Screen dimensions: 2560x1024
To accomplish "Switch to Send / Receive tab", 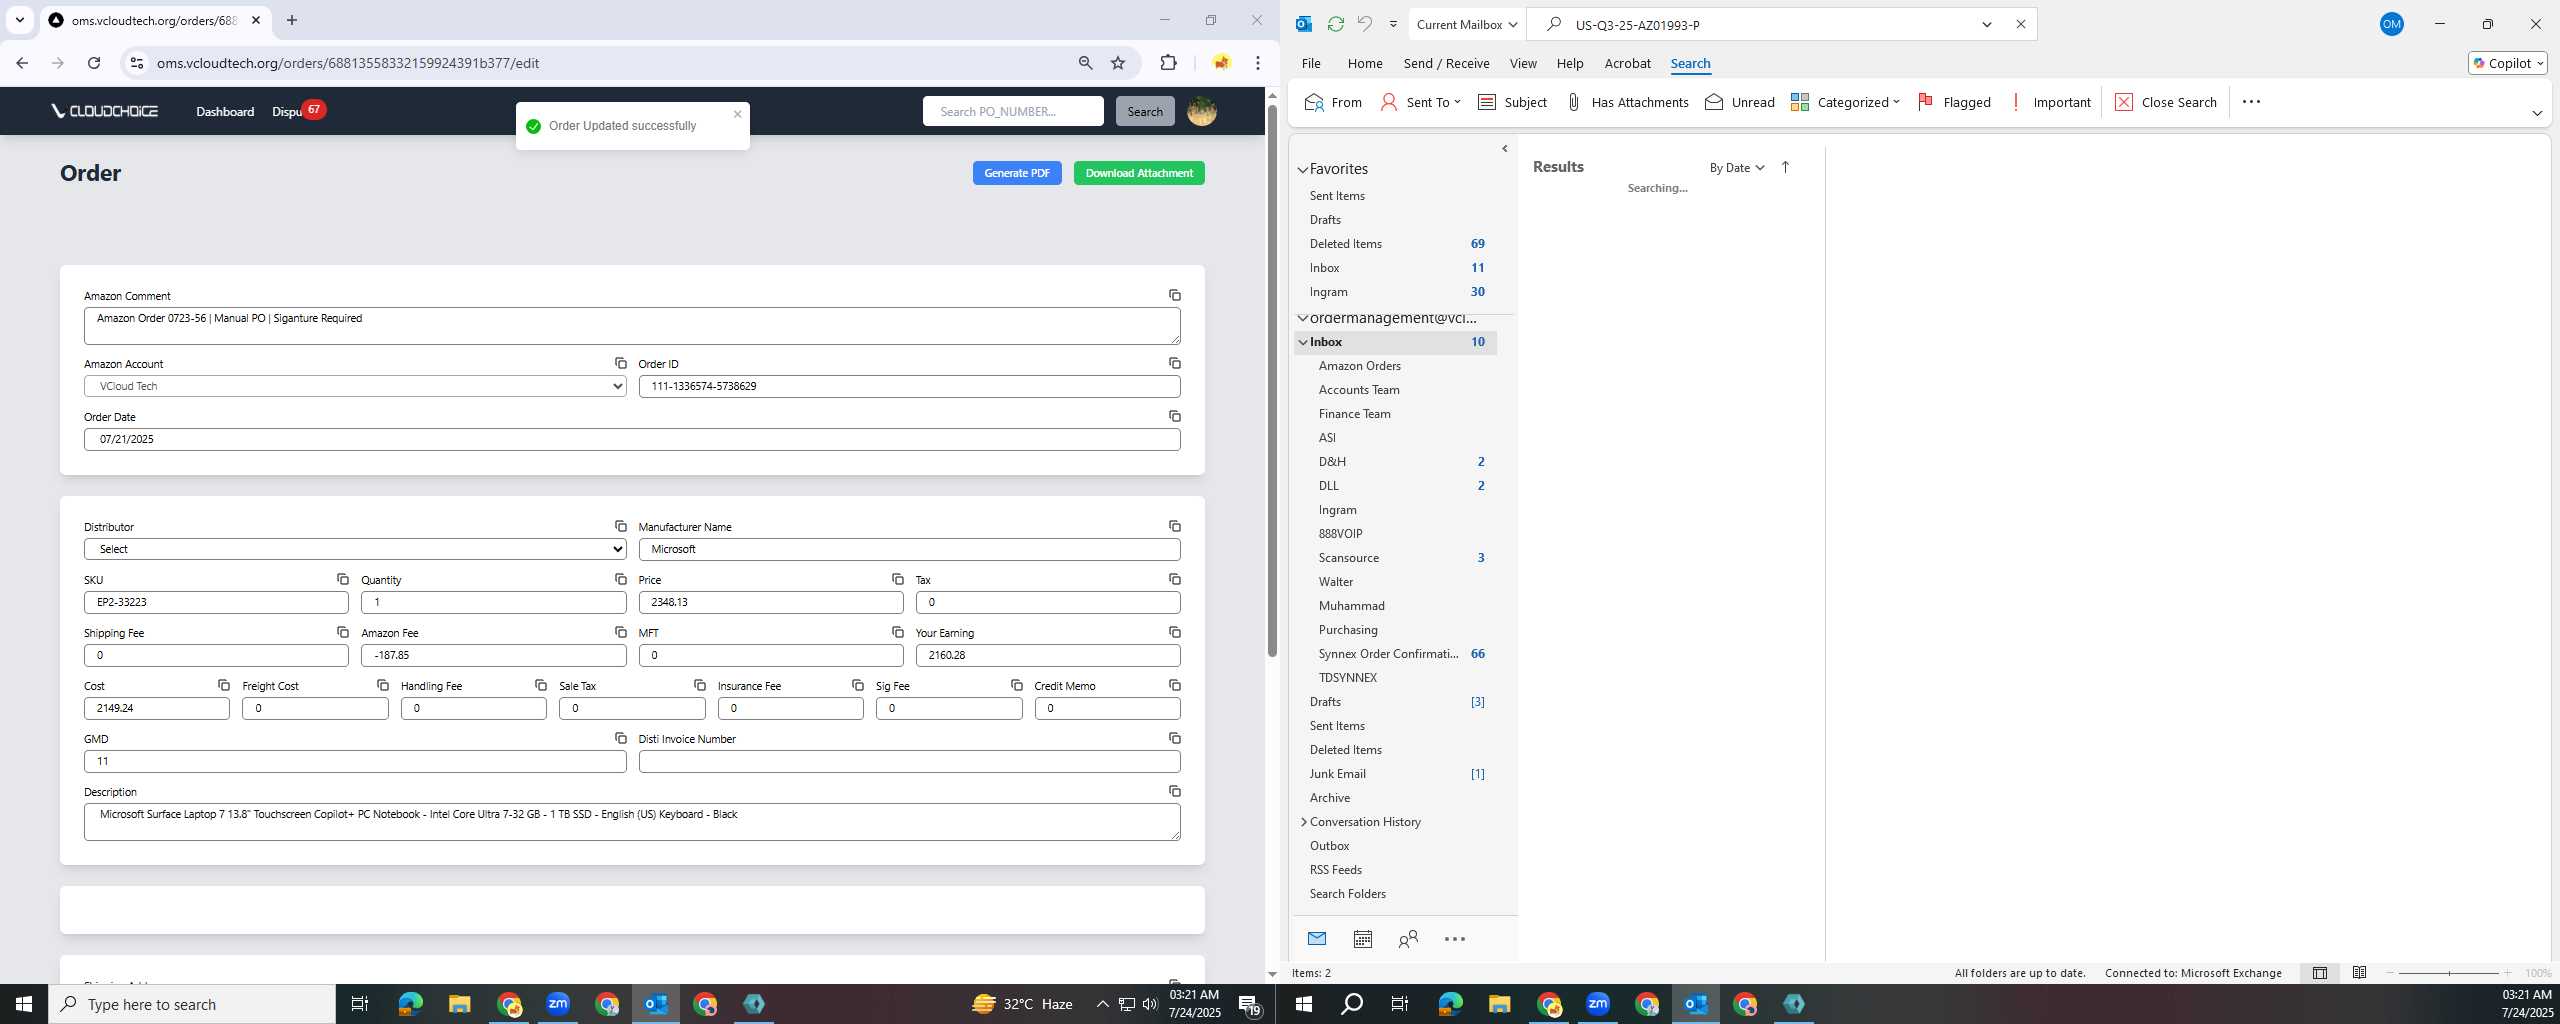I will pyautogui.click(x=1446, y=63).
